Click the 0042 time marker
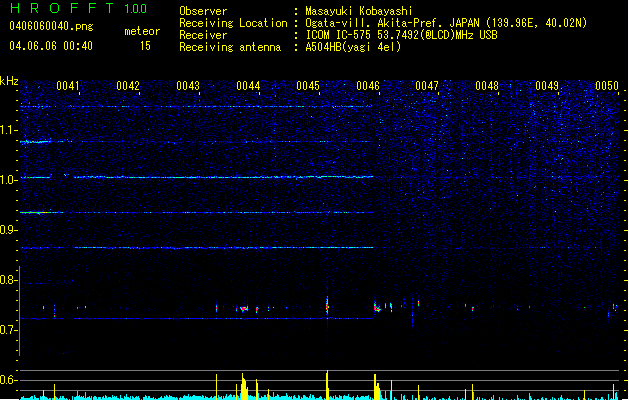 point(128,86)
